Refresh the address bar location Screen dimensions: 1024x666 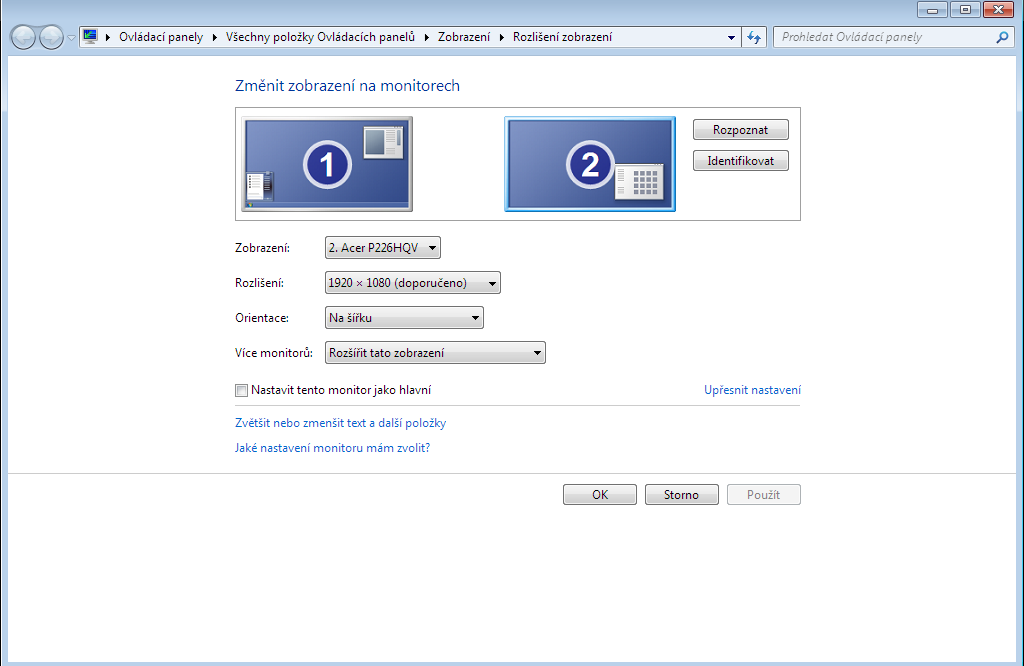754,37
